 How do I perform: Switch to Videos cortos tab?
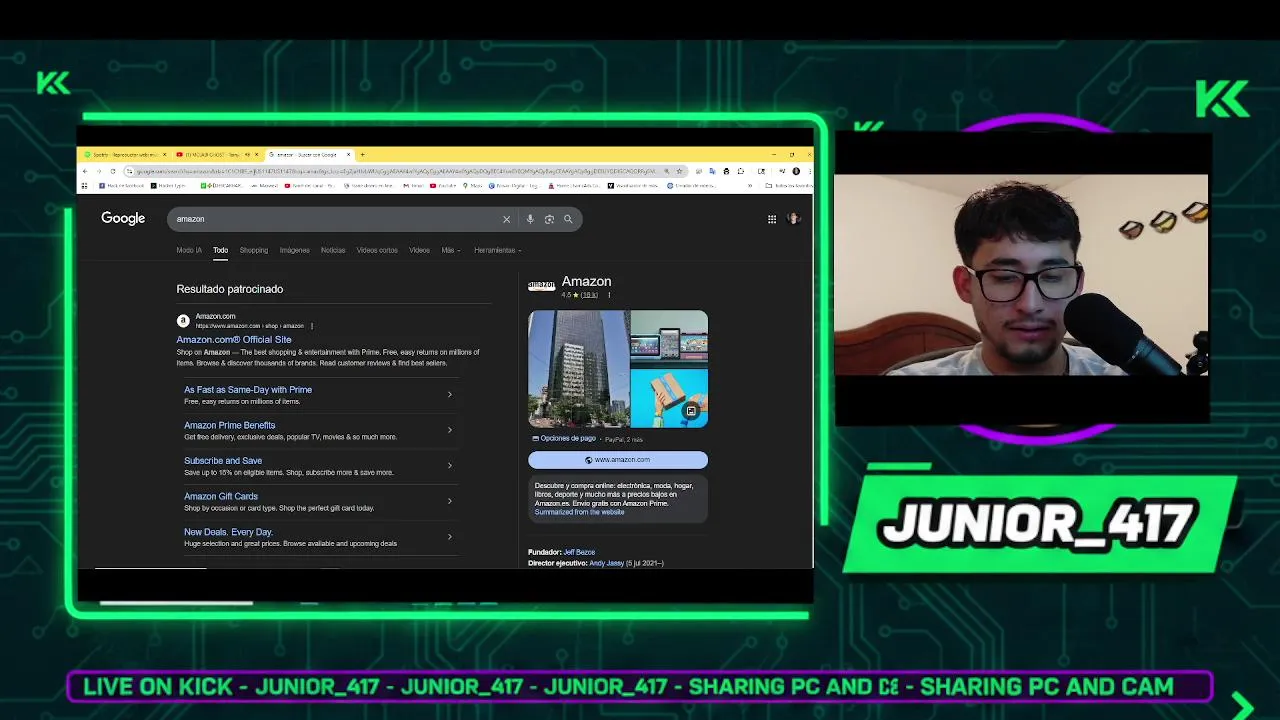point(377,250)
